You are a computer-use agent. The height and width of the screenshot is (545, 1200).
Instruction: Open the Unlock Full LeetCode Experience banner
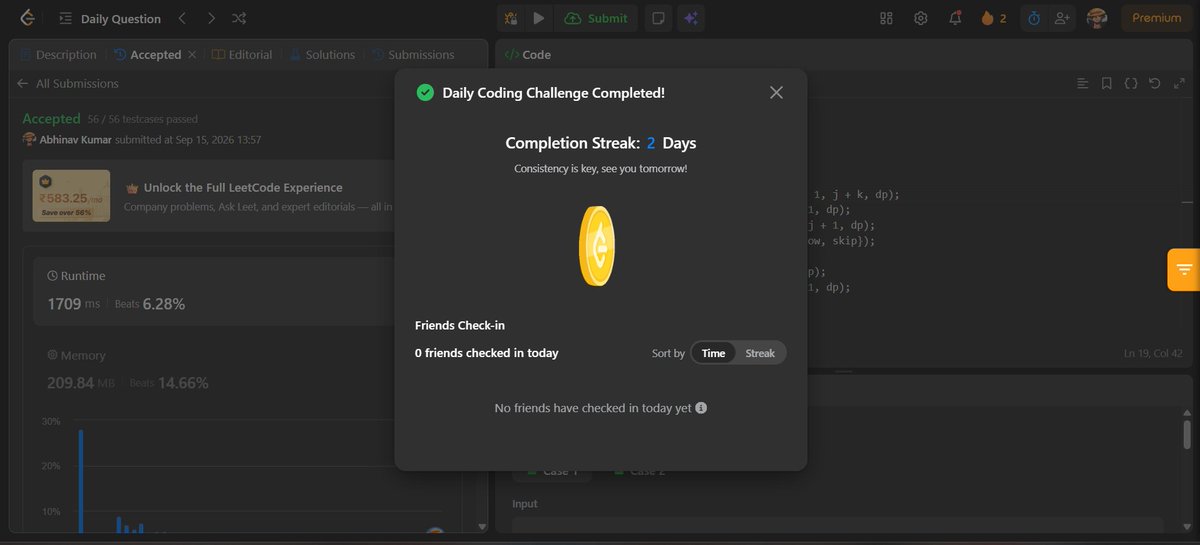(210, 196)
